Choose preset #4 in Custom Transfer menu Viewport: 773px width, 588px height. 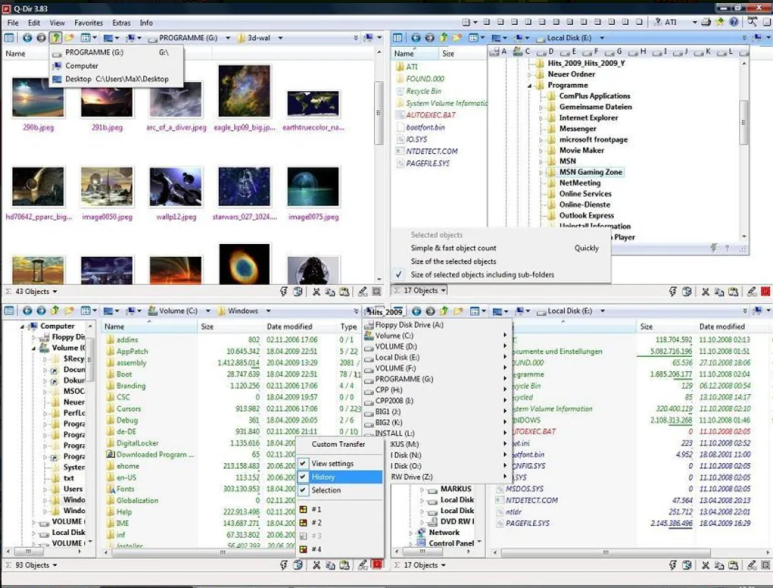(340, 549)
